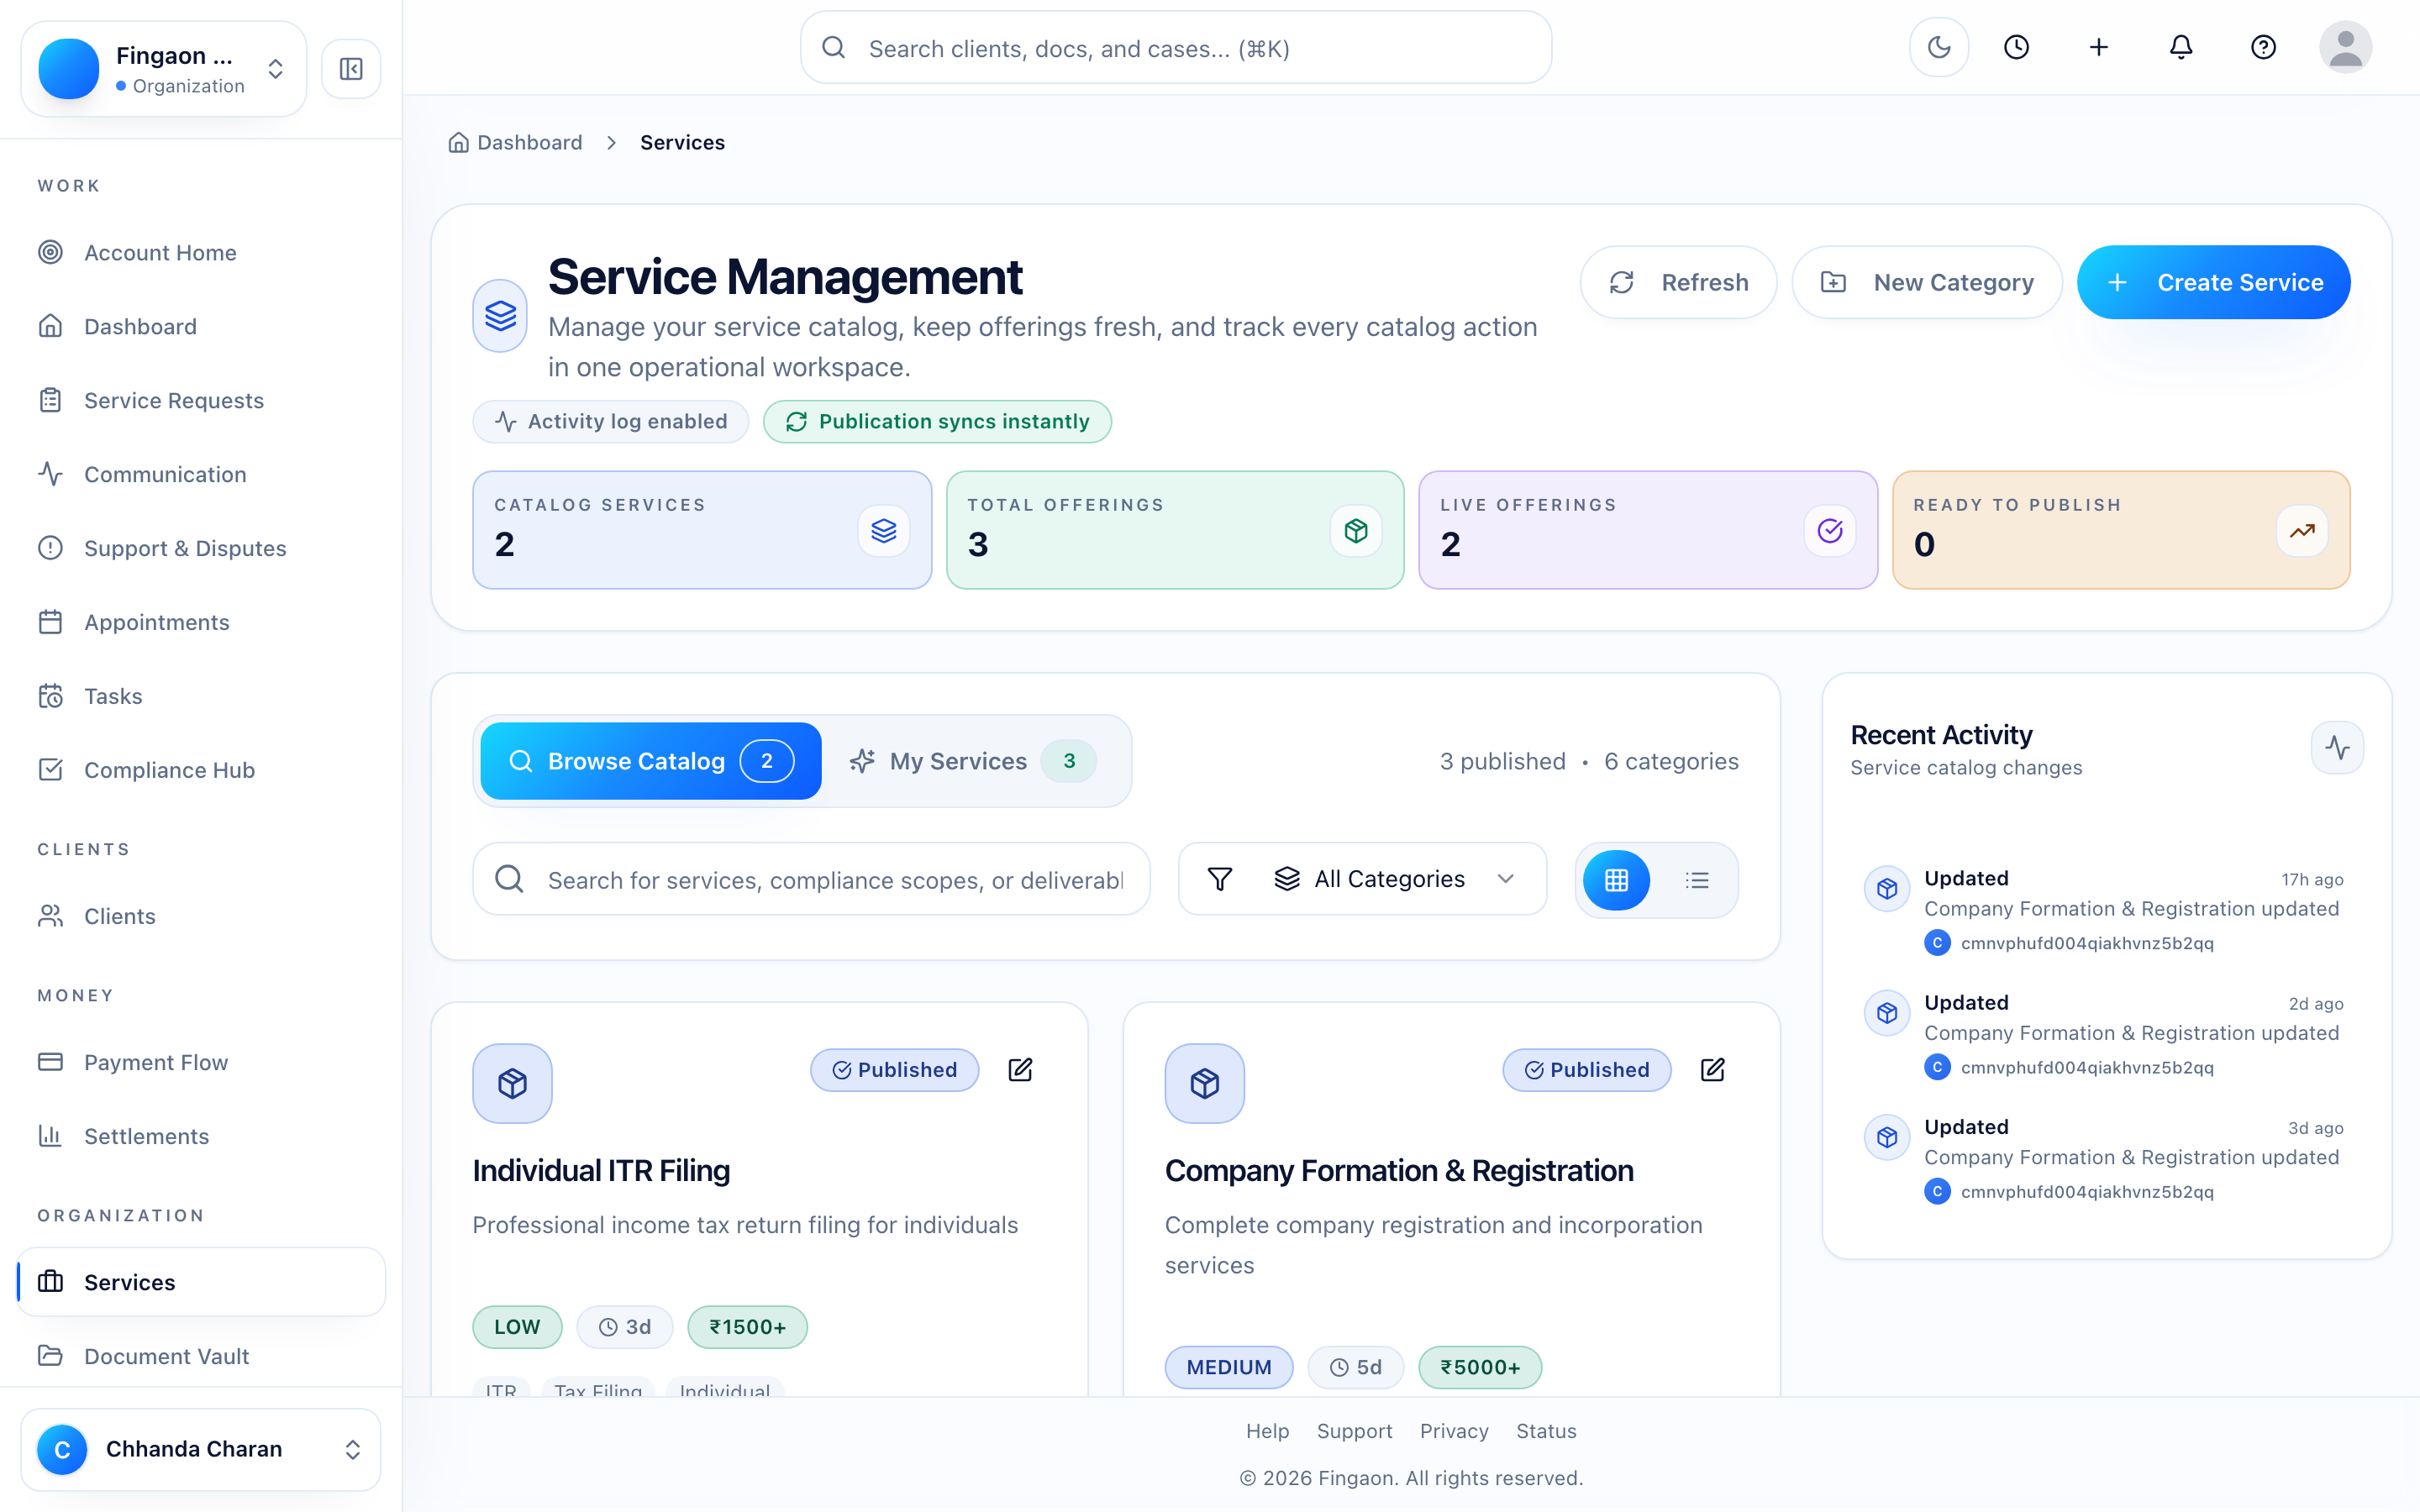The width and height of the screenshot is (2420, 1512).
Task: Open the Status footer link
Action: [x=1546, y=1431]
